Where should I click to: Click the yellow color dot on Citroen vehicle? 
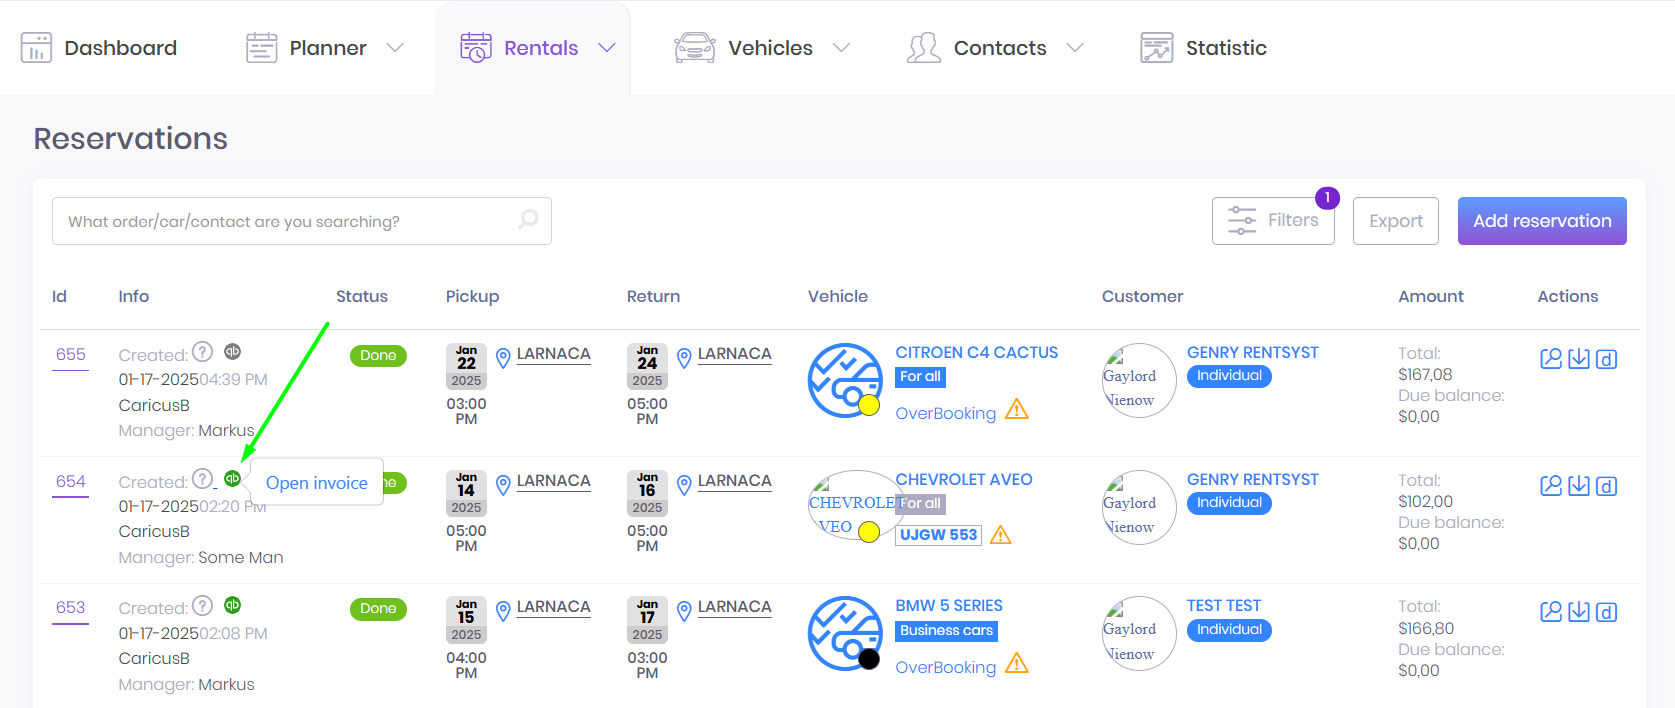point(869,405)
